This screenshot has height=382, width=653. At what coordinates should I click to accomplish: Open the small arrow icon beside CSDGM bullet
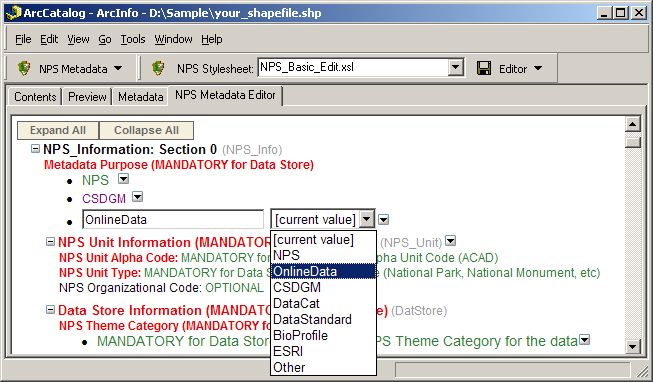click(x=137, y=197)
